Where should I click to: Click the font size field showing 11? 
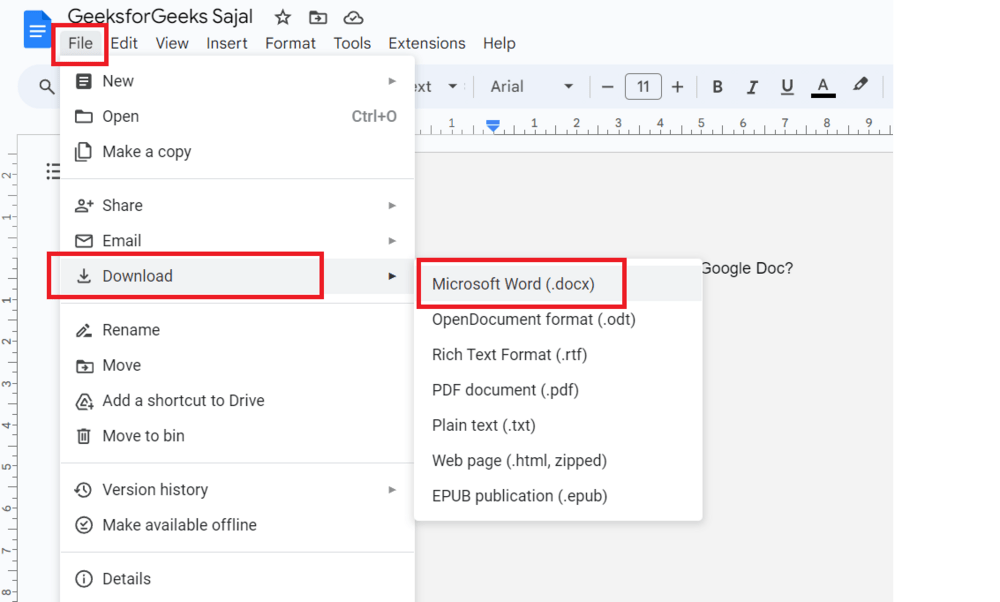point(643,86)
